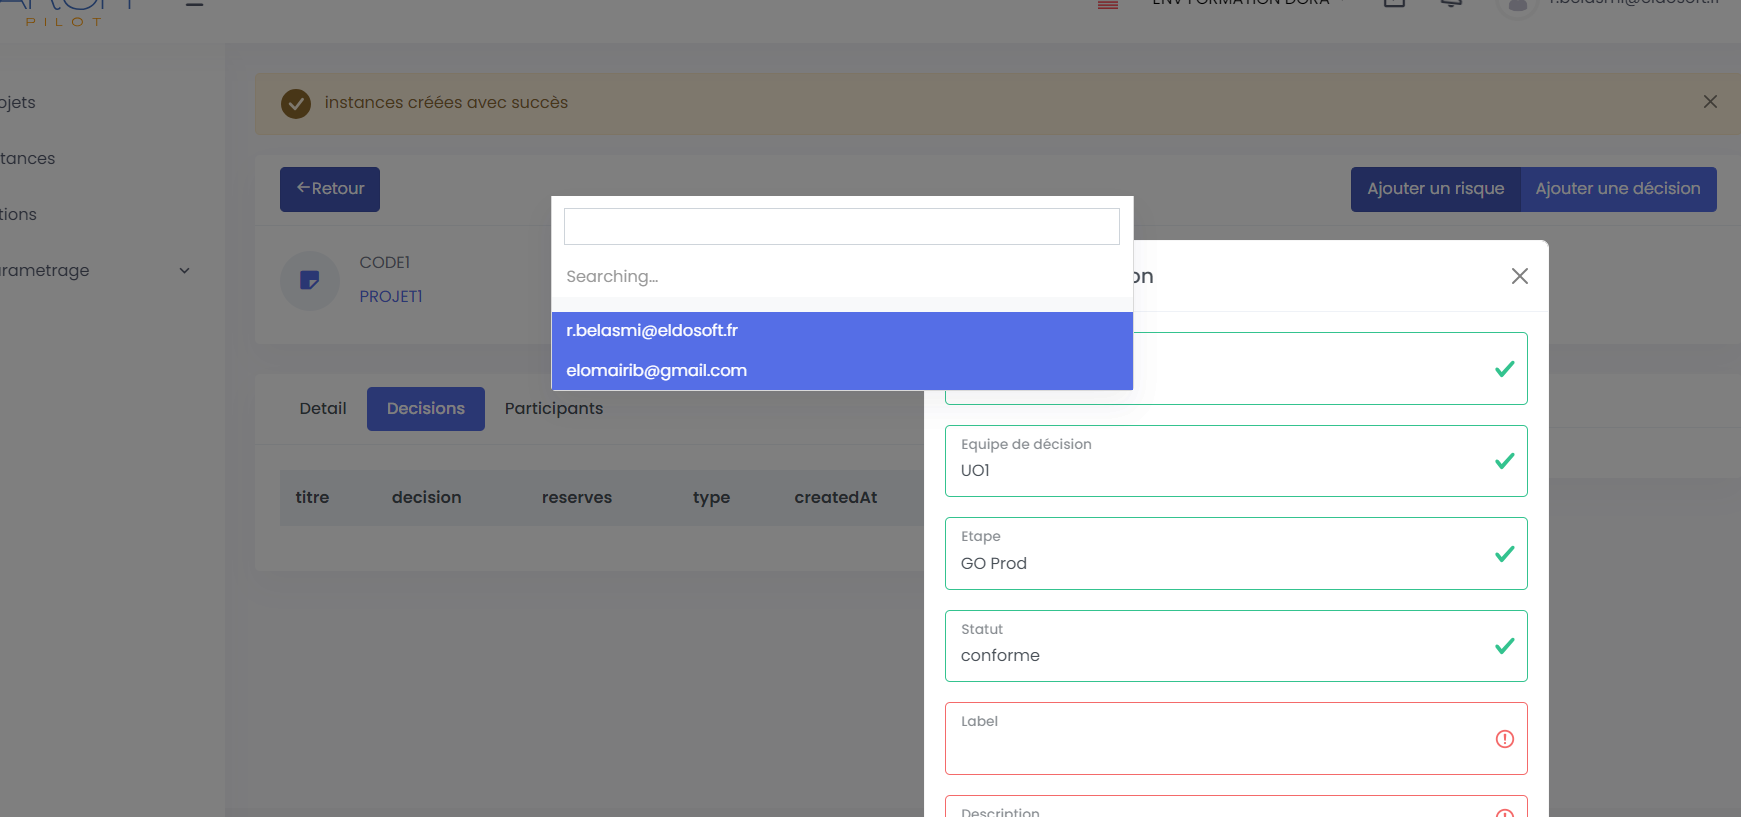Switch to the Participants tab
The width and height of the screenshot is (1741, 817).
click(553, 409)
